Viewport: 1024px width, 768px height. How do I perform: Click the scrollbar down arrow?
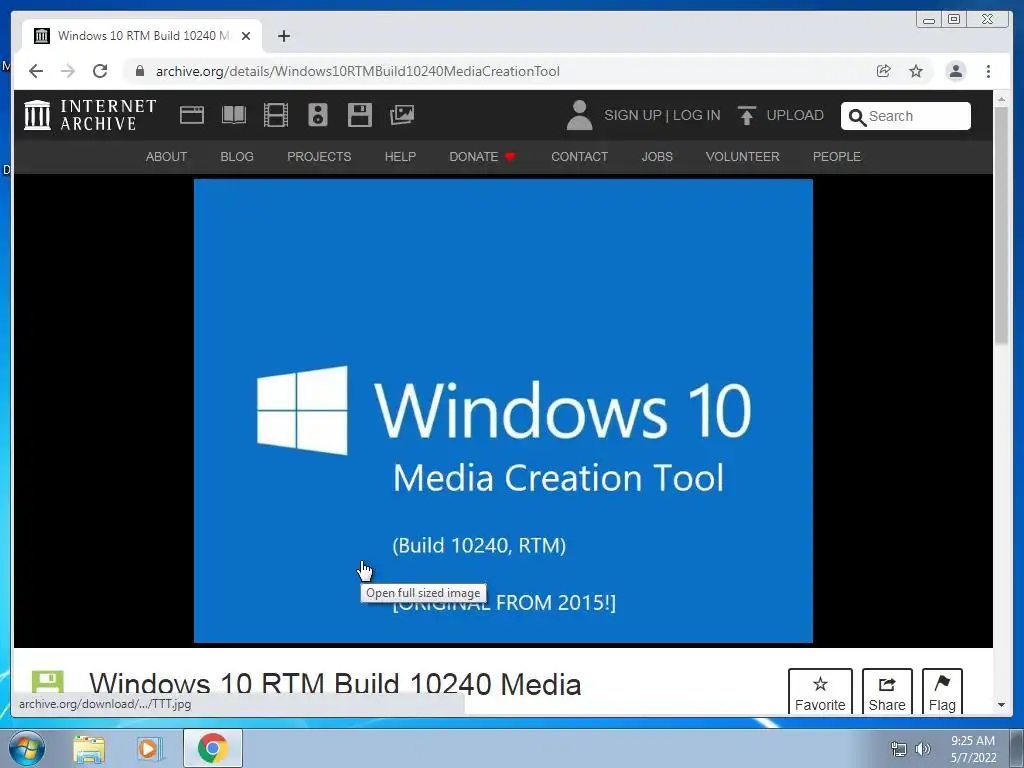(1001, 705)
